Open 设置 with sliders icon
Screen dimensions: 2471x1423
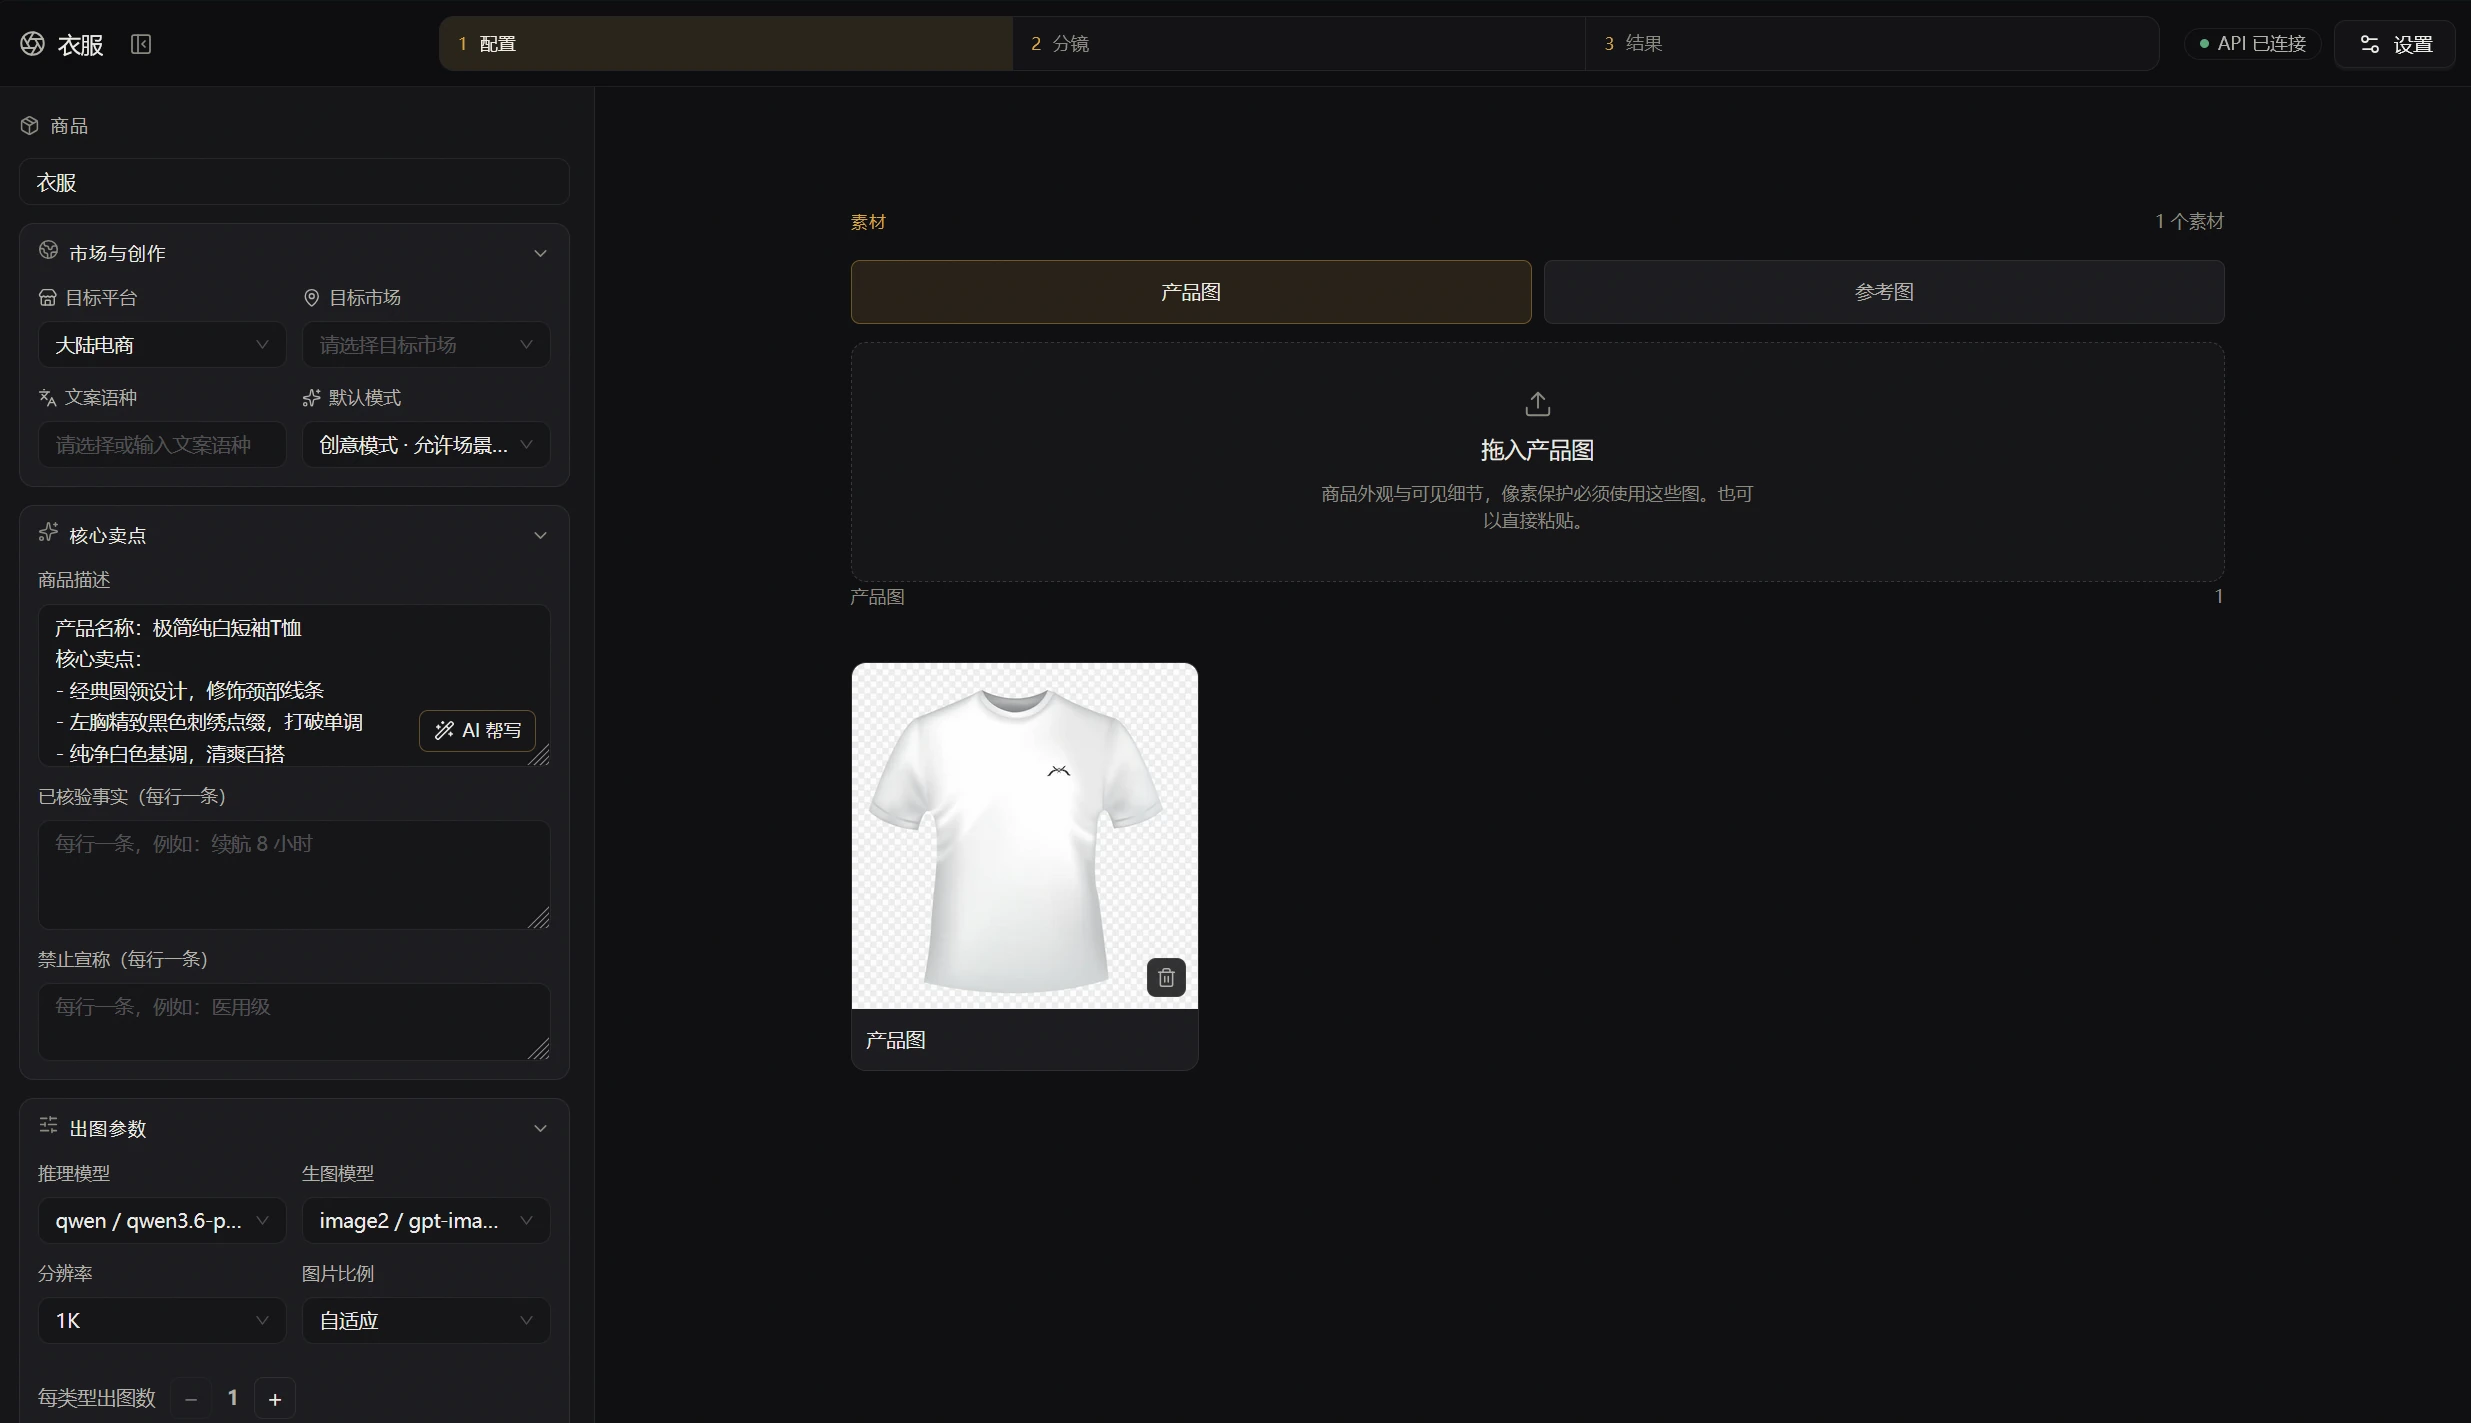2394,44
